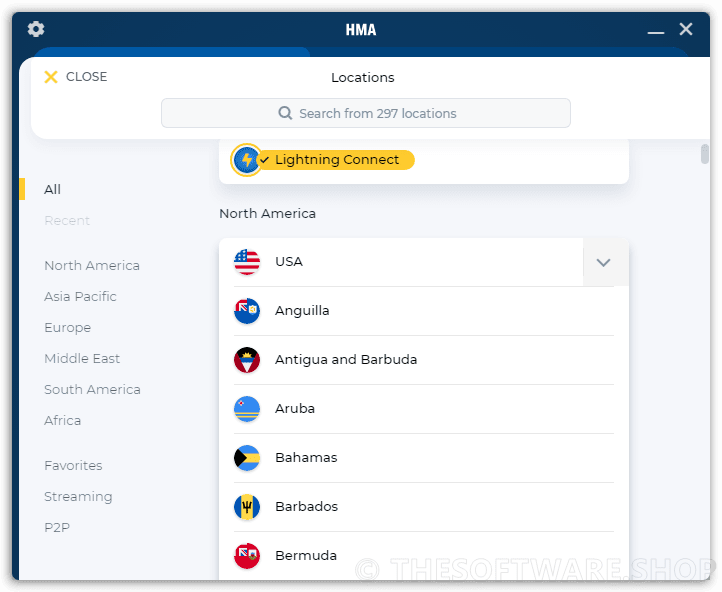Filter by North America in sidebar
Screen dimensions: 722x592
pyautogui.click(x=92, y=266)
